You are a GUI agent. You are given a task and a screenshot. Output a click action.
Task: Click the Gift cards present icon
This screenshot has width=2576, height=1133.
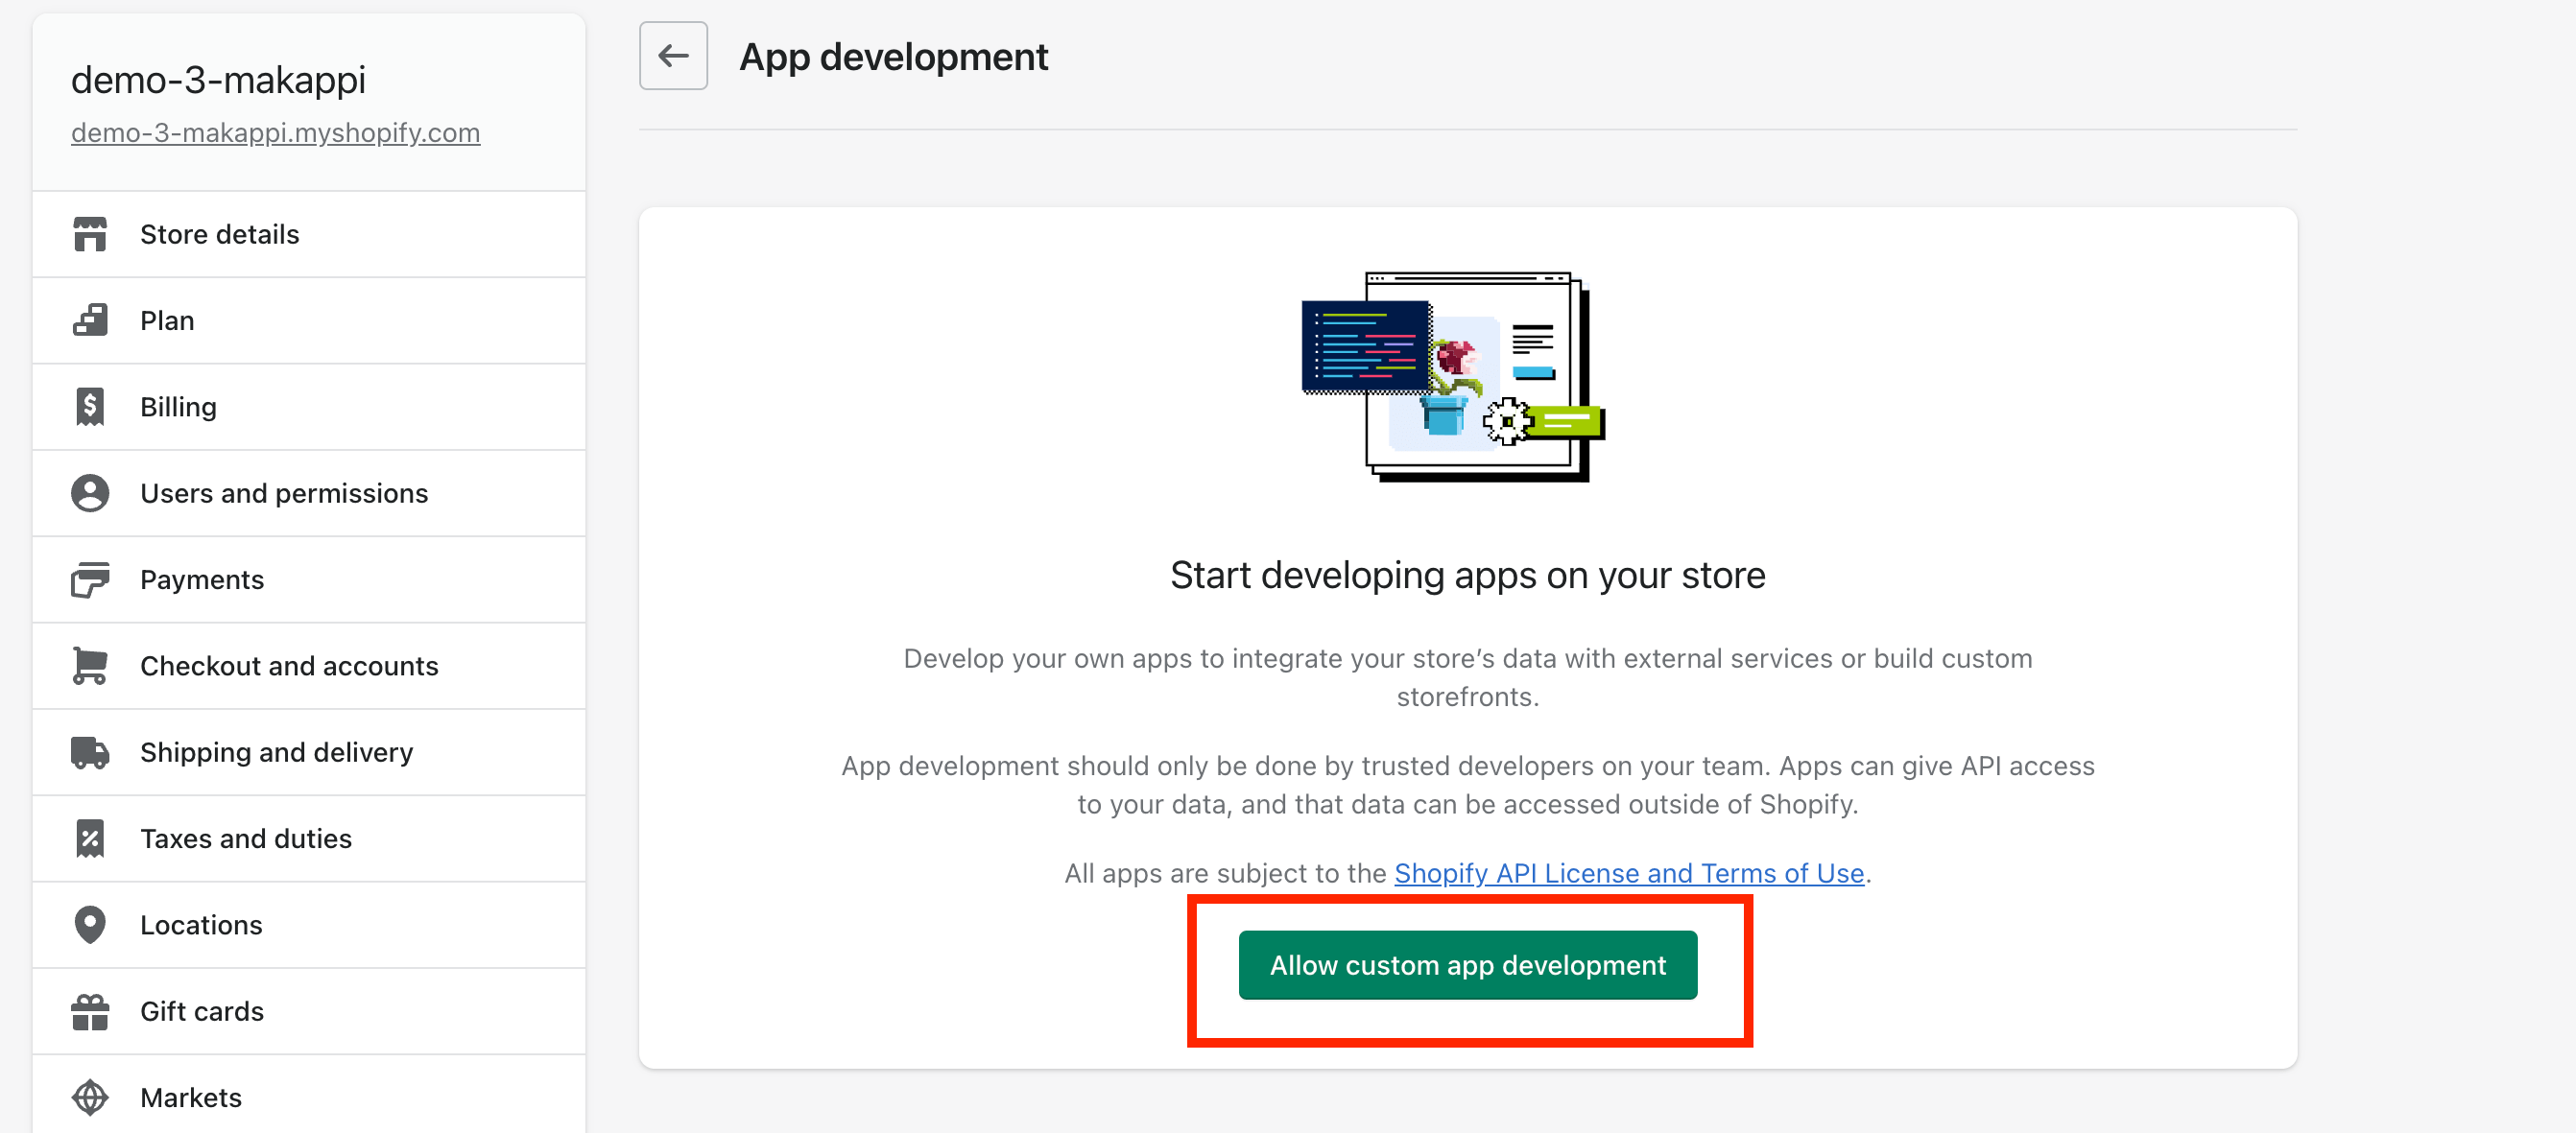(90, 1011)
